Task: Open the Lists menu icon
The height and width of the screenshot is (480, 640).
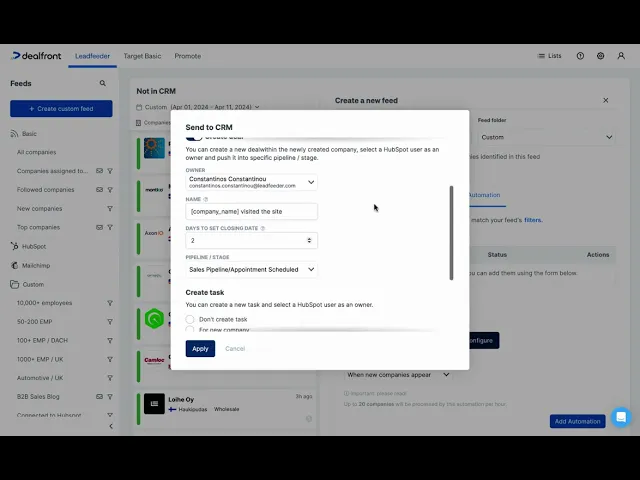Action: 541,56
